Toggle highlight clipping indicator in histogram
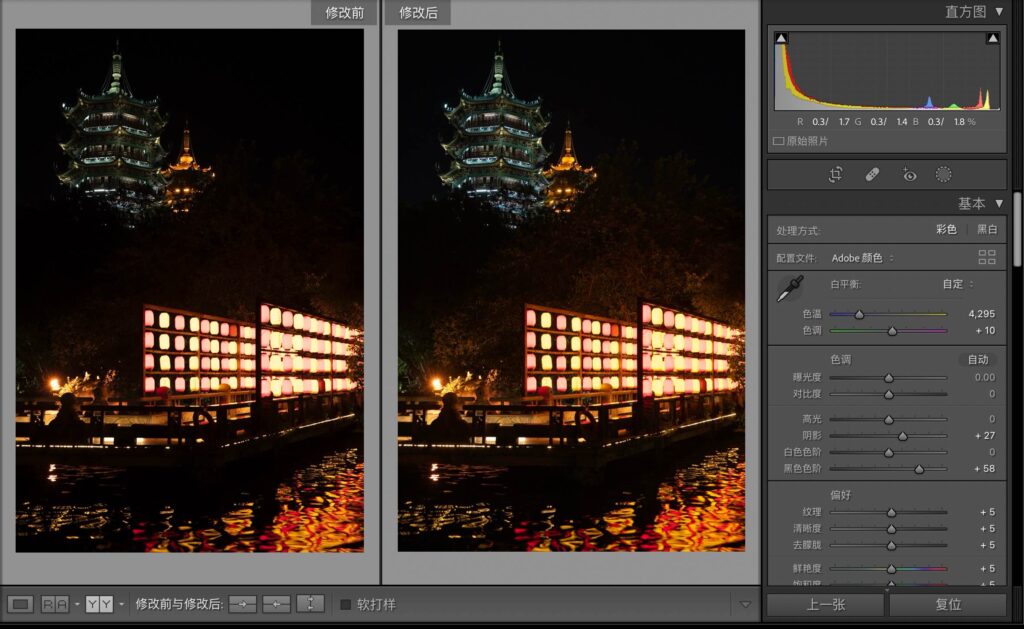The image size is (1024, 629). [x=993, y=38]
